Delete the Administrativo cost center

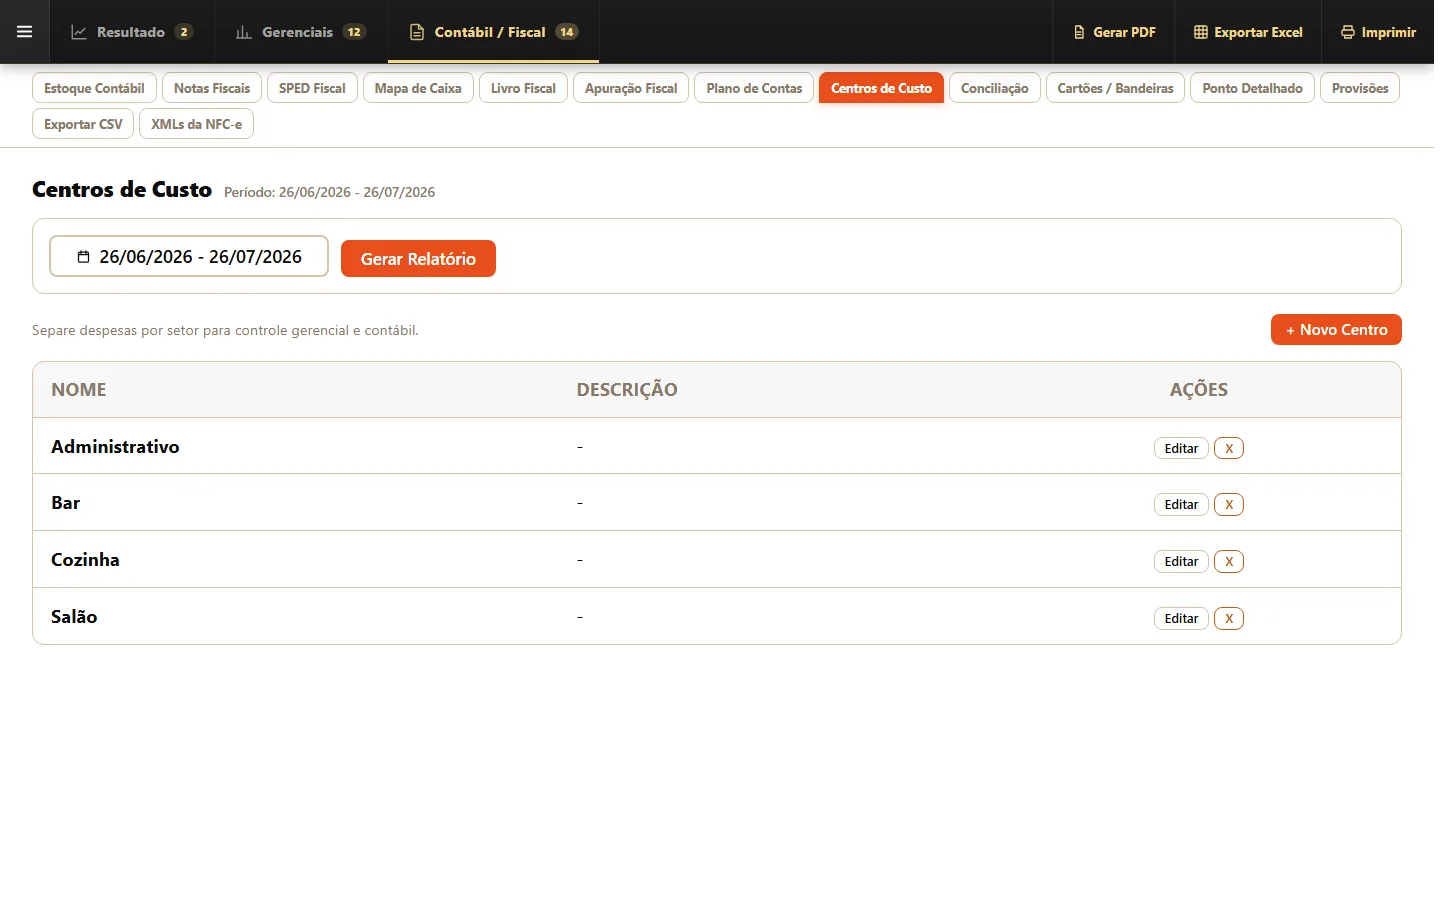[x=1229, y=448]
